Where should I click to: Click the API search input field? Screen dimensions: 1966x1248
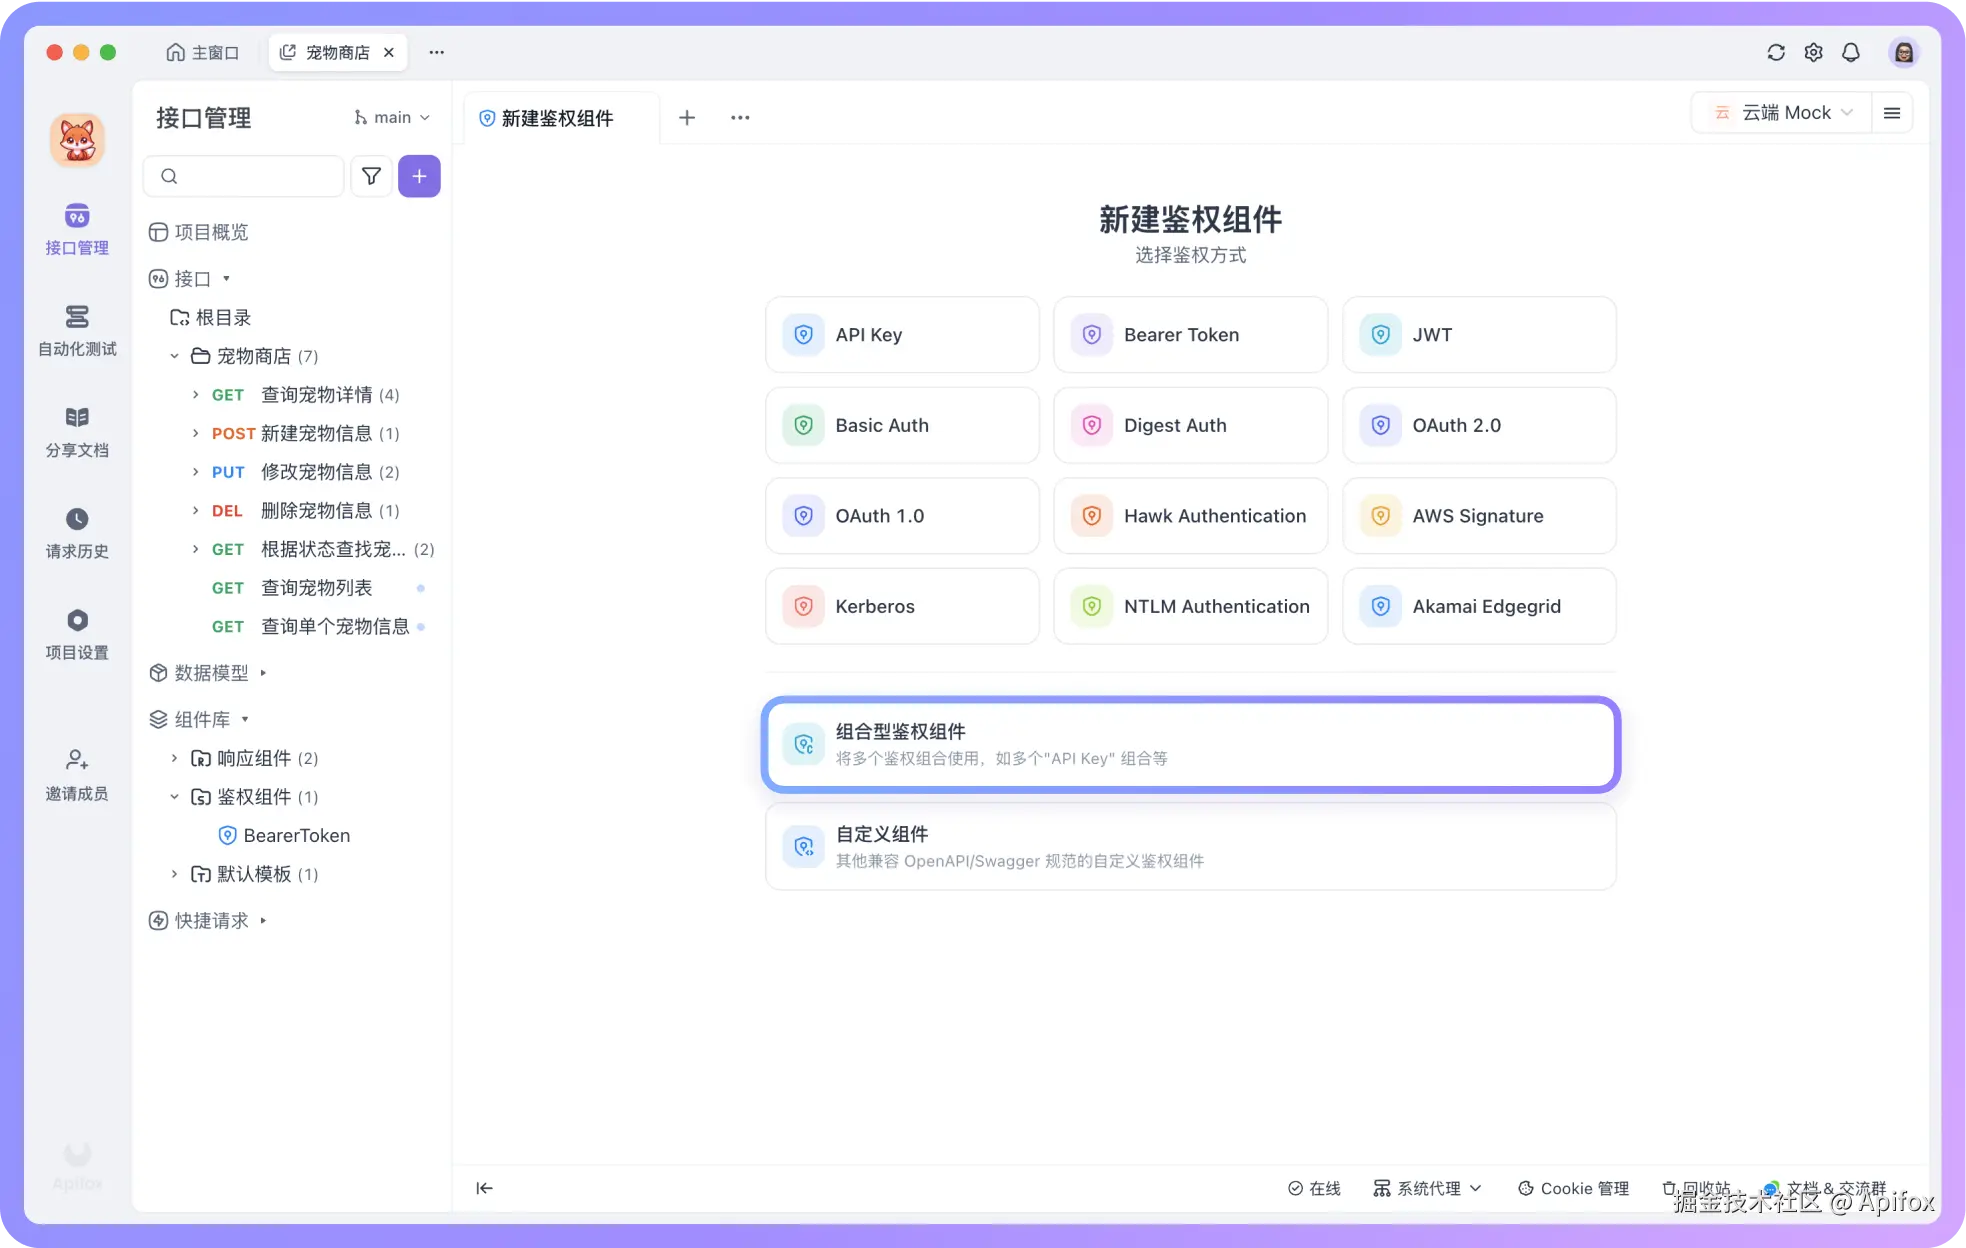click(244, 176)
